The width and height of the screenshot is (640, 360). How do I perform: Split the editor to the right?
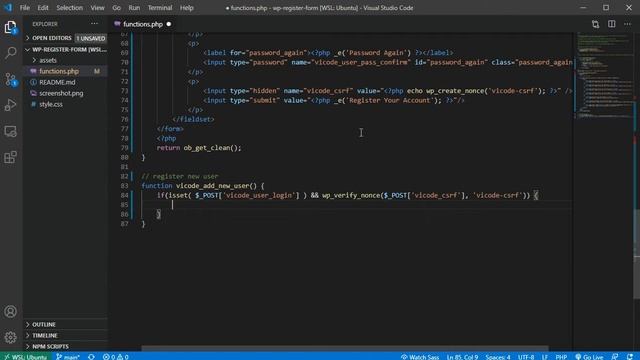click(x=611, y=24)
